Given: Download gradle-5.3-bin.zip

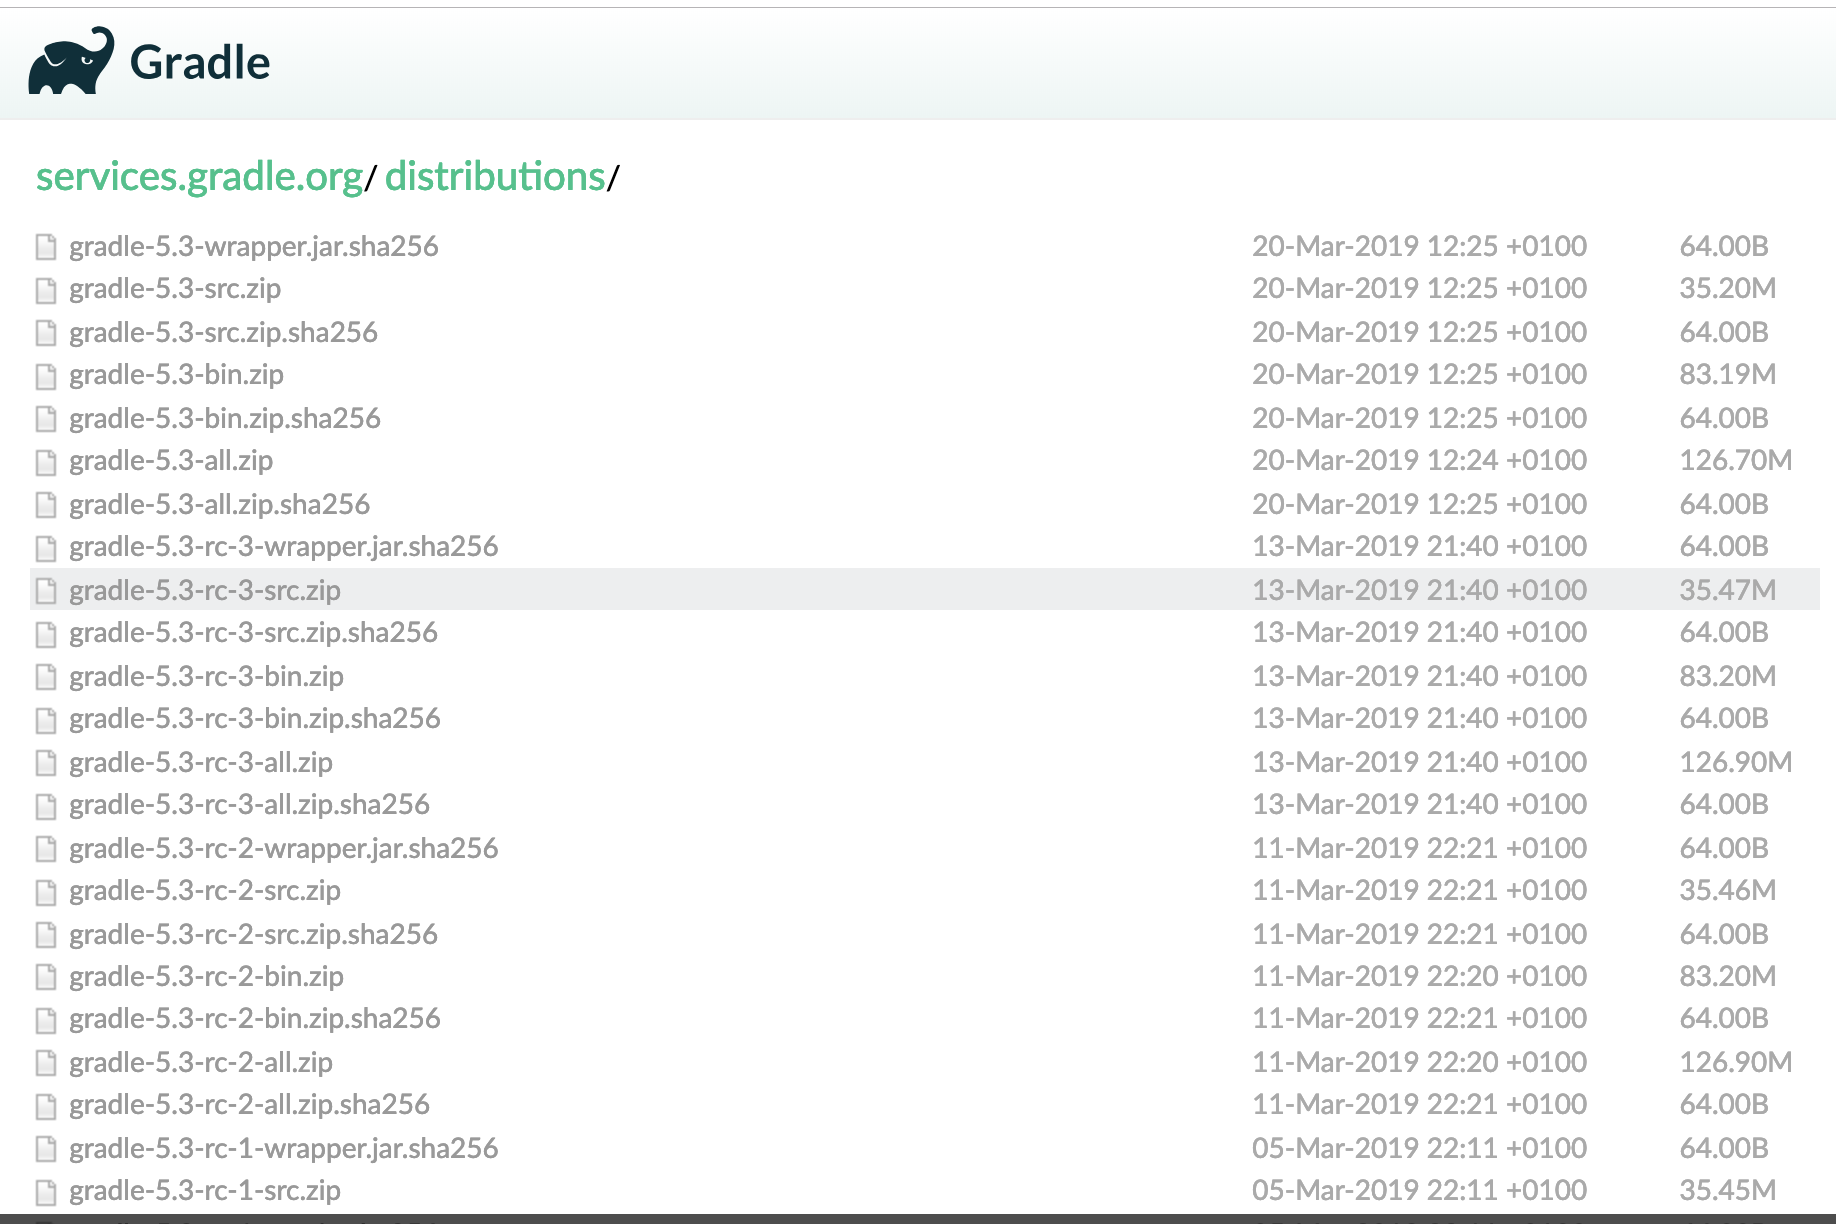Looking at the screenshot, I should 176,375.
